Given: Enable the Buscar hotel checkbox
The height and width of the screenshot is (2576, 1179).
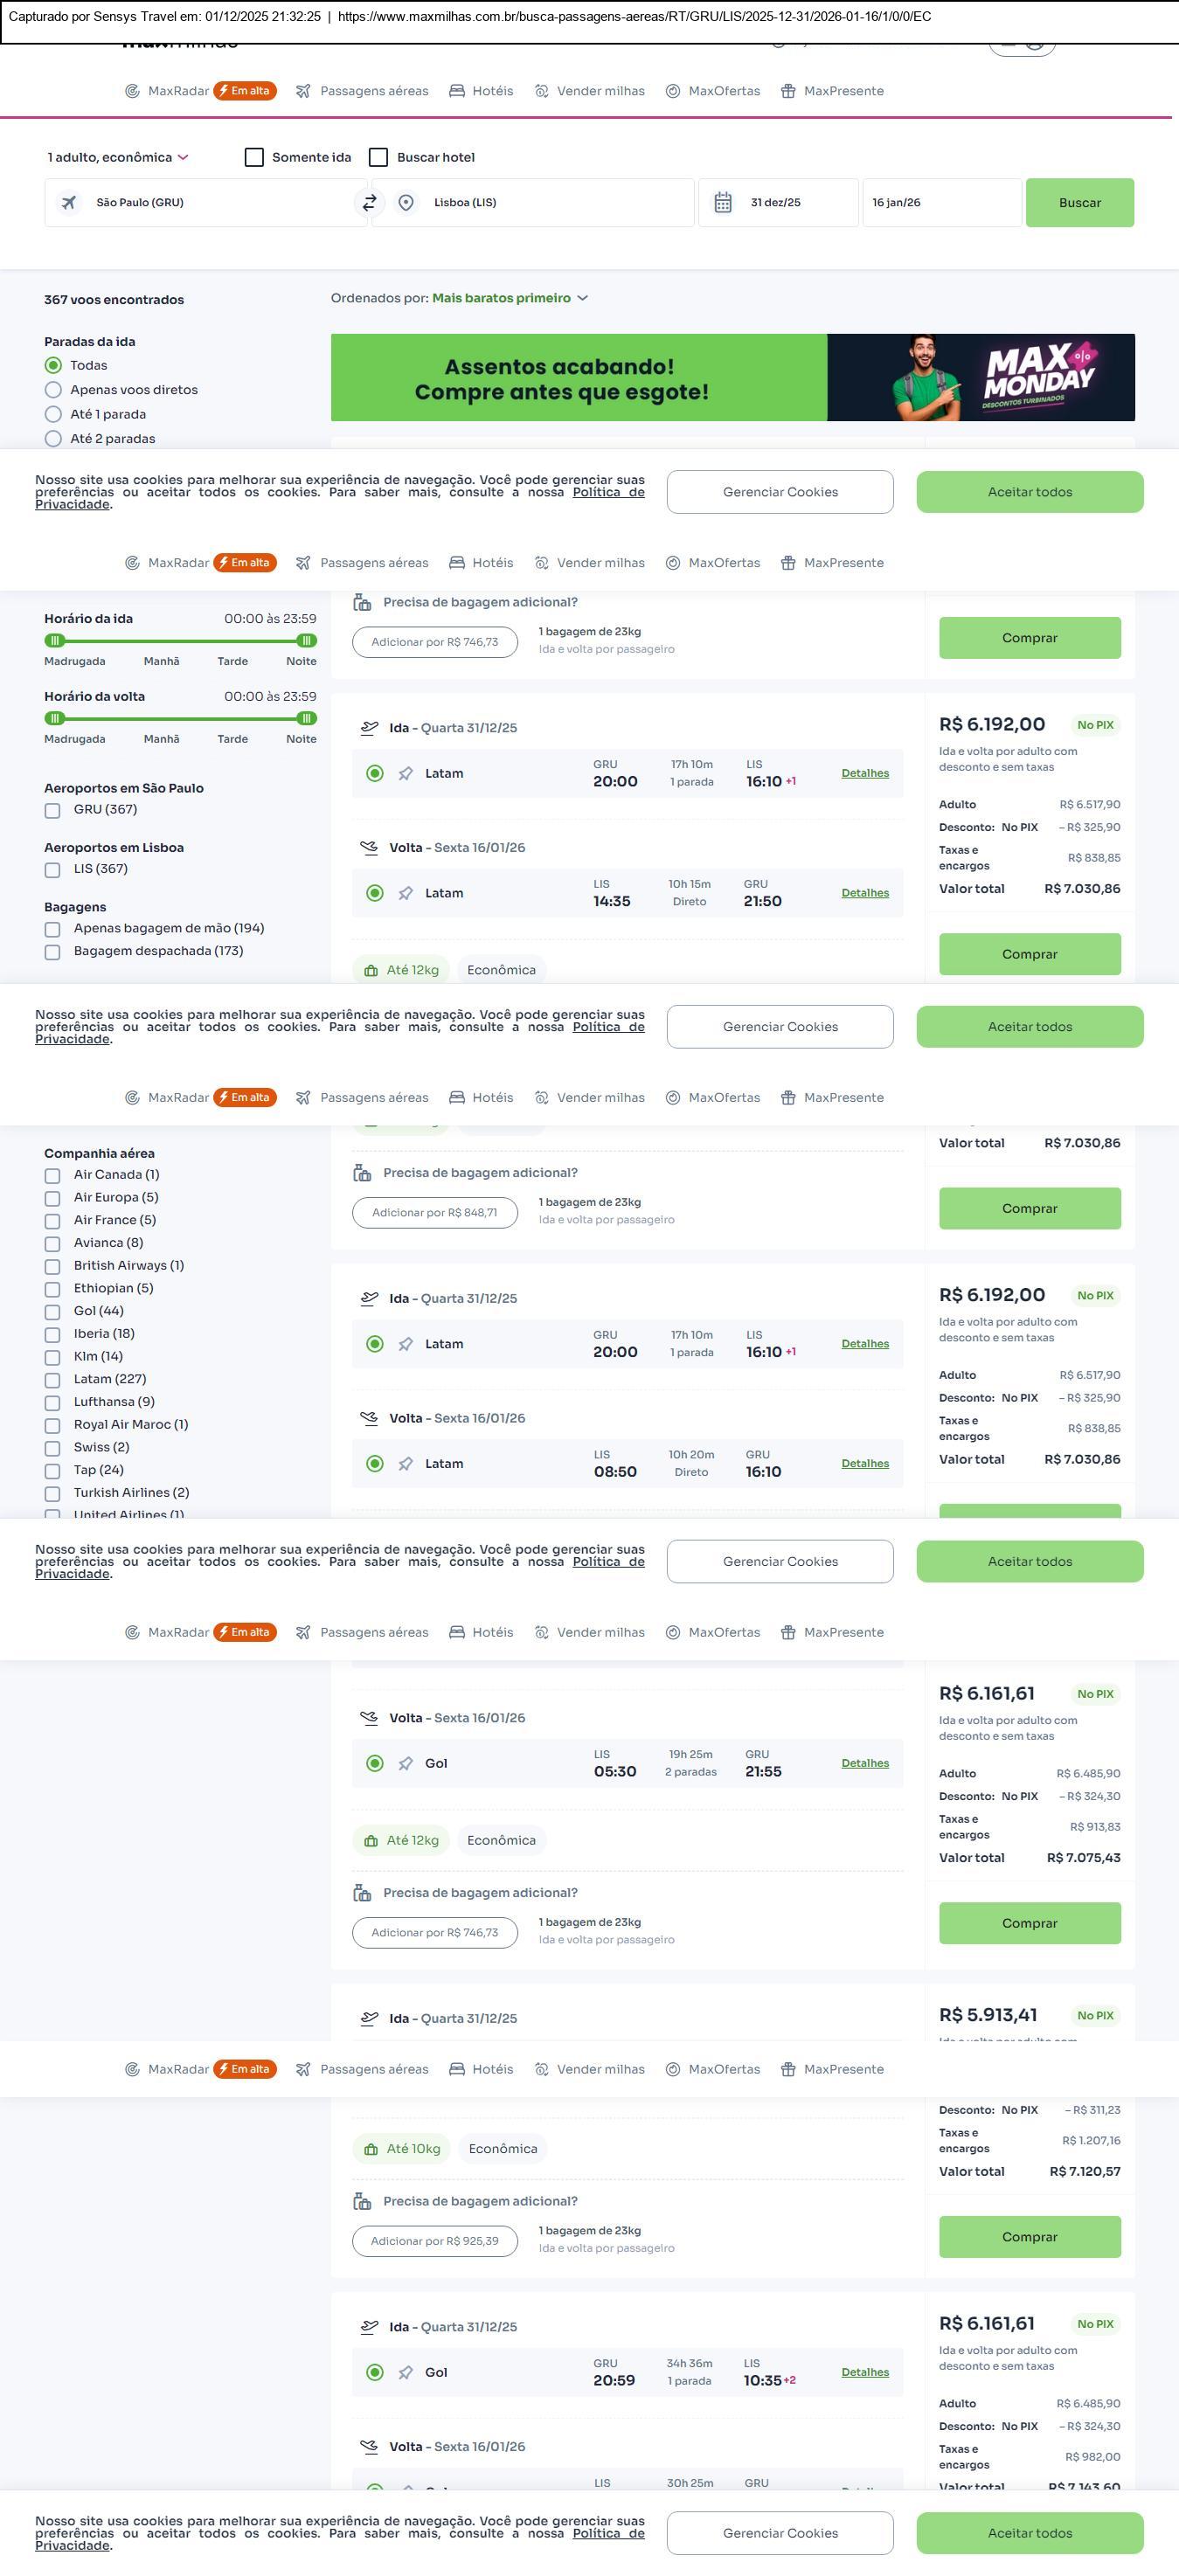Looking at the screenshot, I should pos(379,157).
